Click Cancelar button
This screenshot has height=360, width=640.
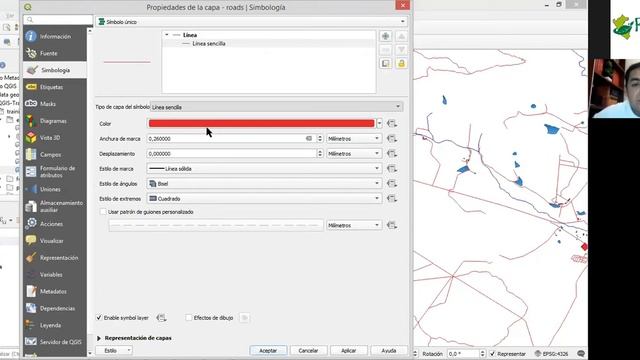tap(308, 350)
